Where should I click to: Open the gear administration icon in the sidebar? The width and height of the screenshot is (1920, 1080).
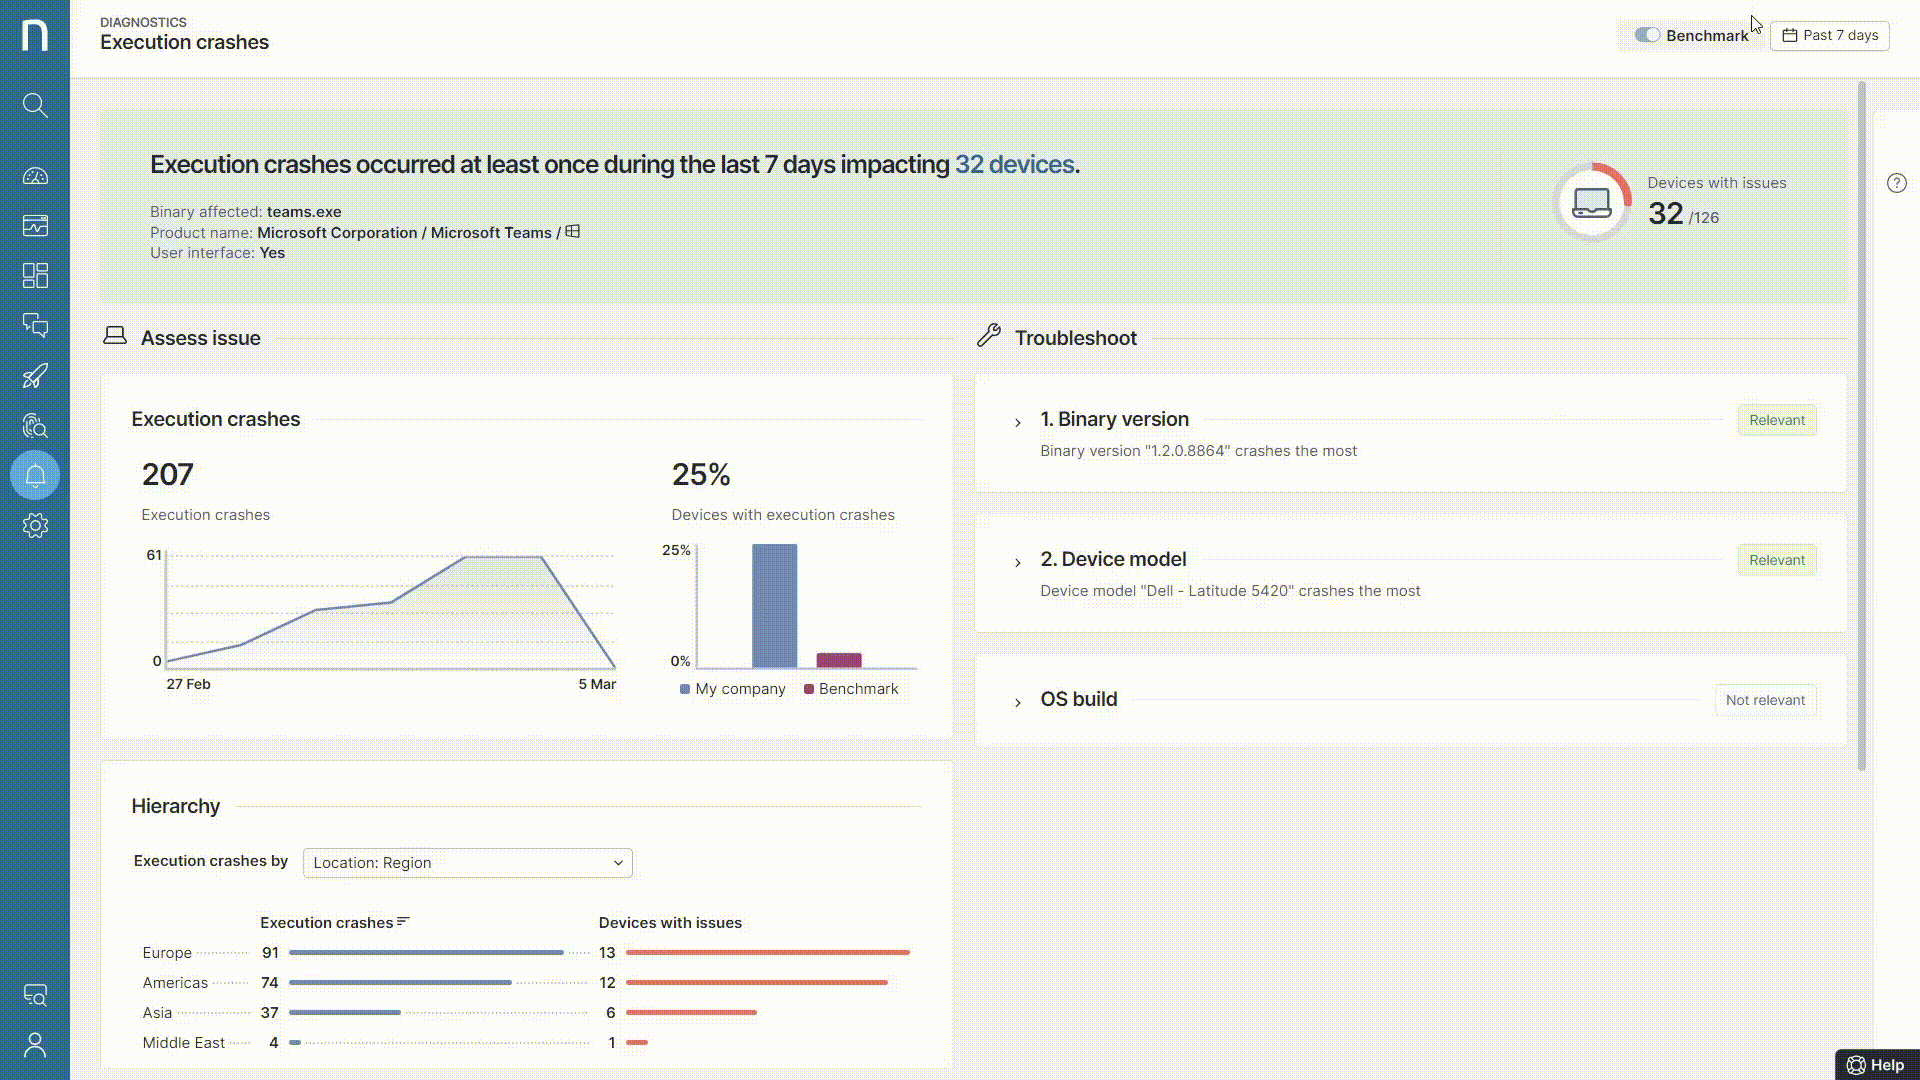(x=35, y=526)
